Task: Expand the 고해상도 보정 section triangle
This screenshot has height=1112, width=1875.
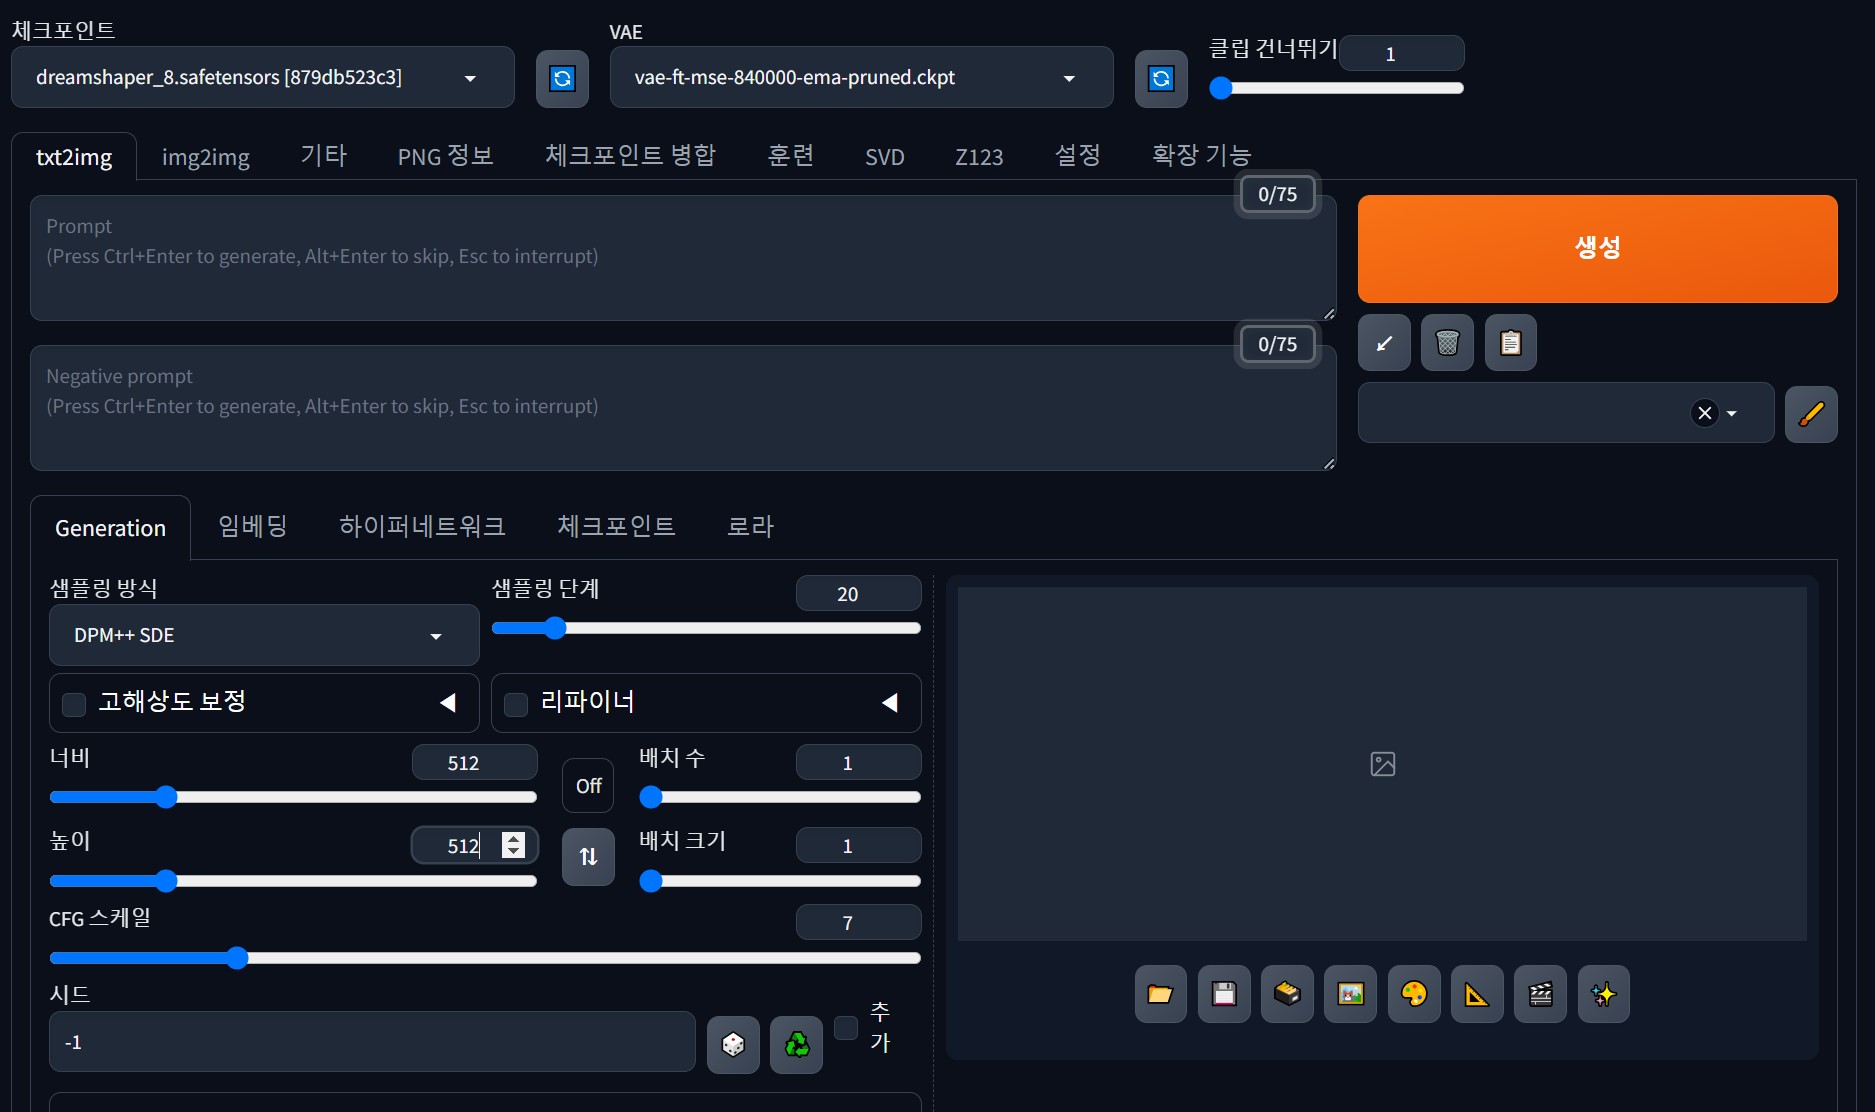Action: coord(448,703)
